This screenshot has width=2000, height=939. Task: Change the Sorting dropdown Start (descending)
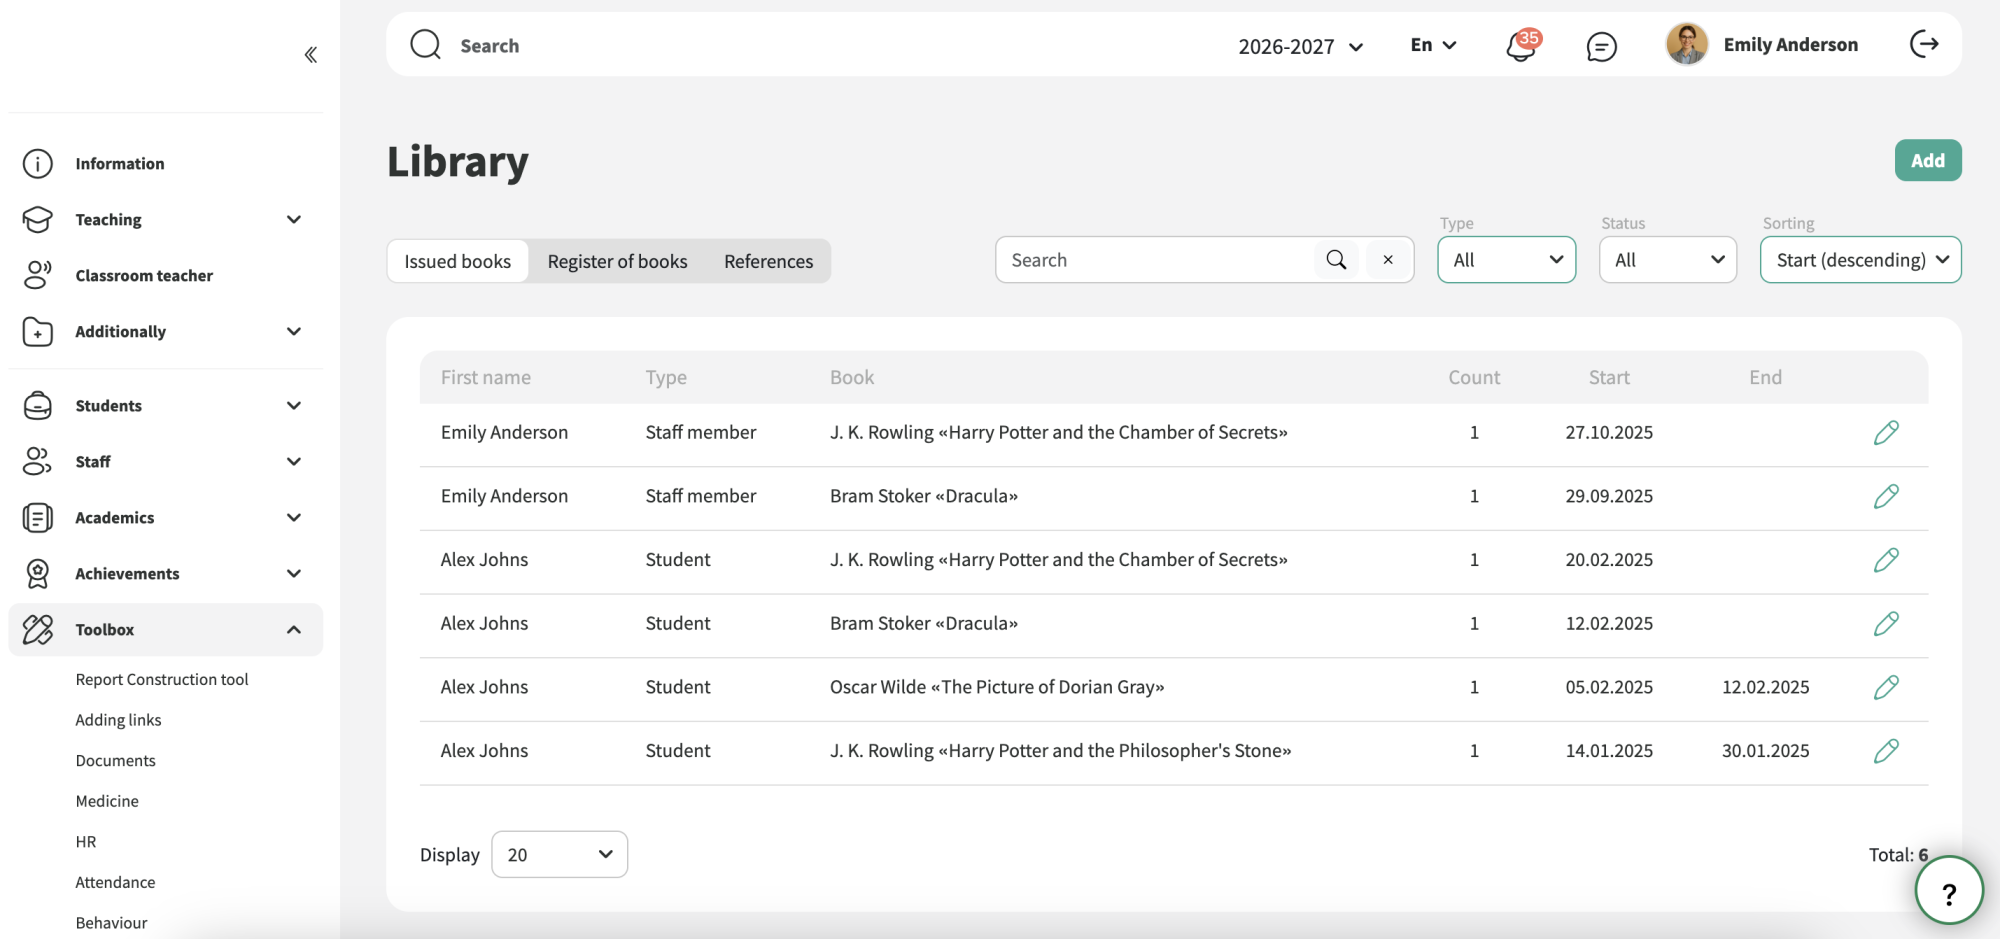click(x=1861, y=260)
